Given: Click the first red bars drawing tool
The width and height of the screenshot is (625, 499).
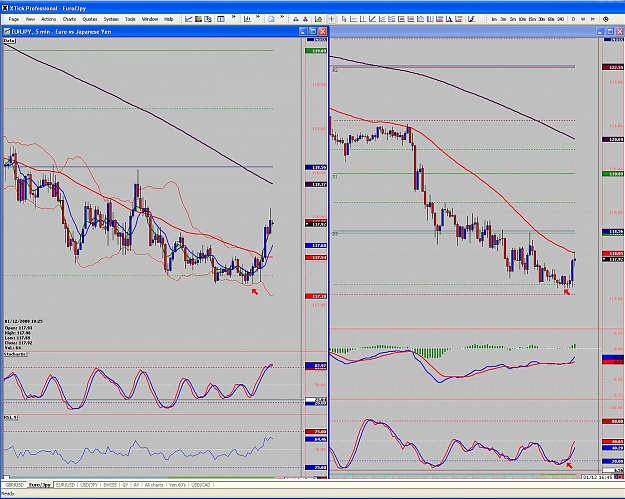Looking at the screenshot, I should click(x=402, y=19).
